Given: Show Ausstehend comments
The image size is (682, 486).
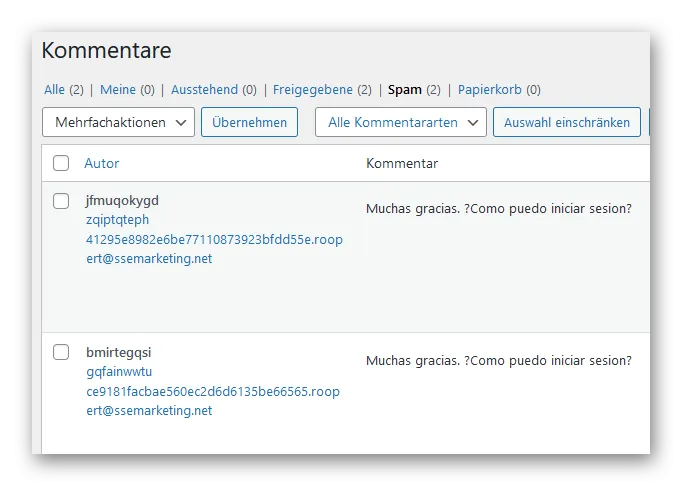Looking at the screenshot, I should tap(204, 90).
